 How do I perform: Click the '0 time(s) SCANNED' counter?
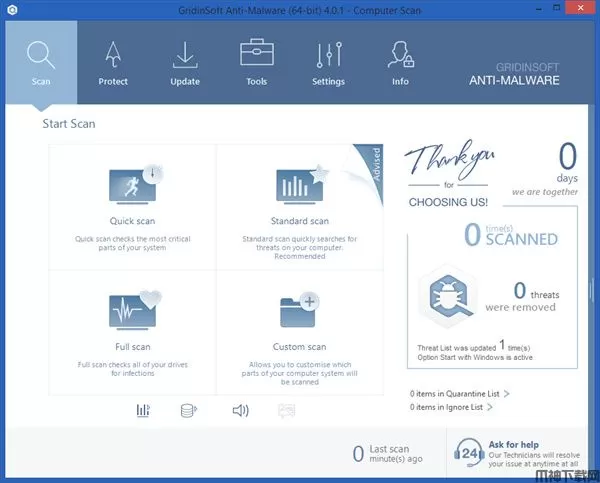pos(511,235)
